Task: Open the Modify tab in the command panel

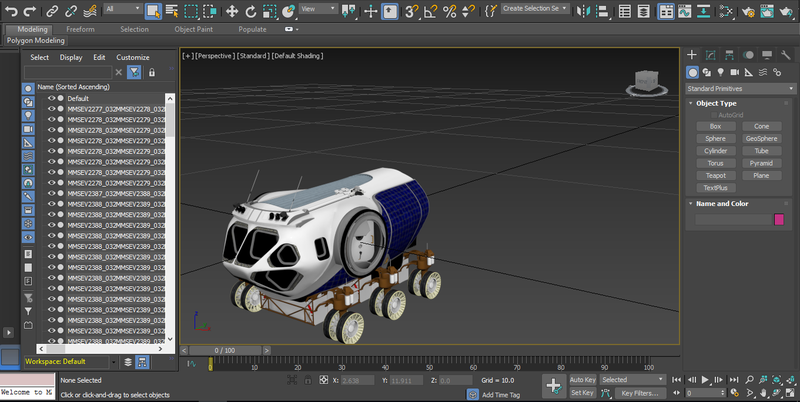Action: tap(711, 54)
